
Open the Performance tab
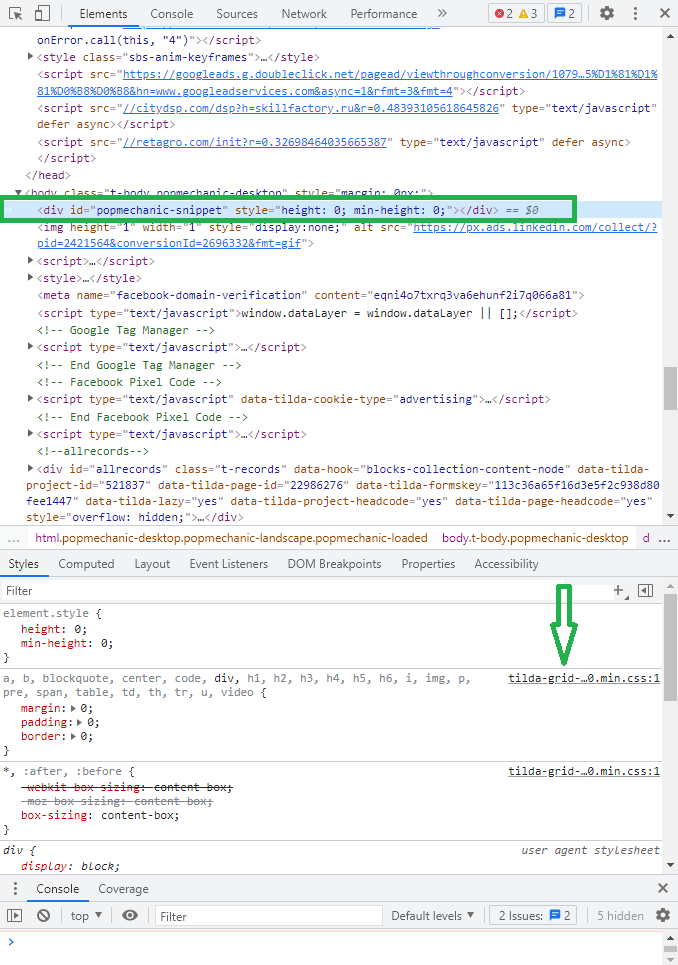383,14
